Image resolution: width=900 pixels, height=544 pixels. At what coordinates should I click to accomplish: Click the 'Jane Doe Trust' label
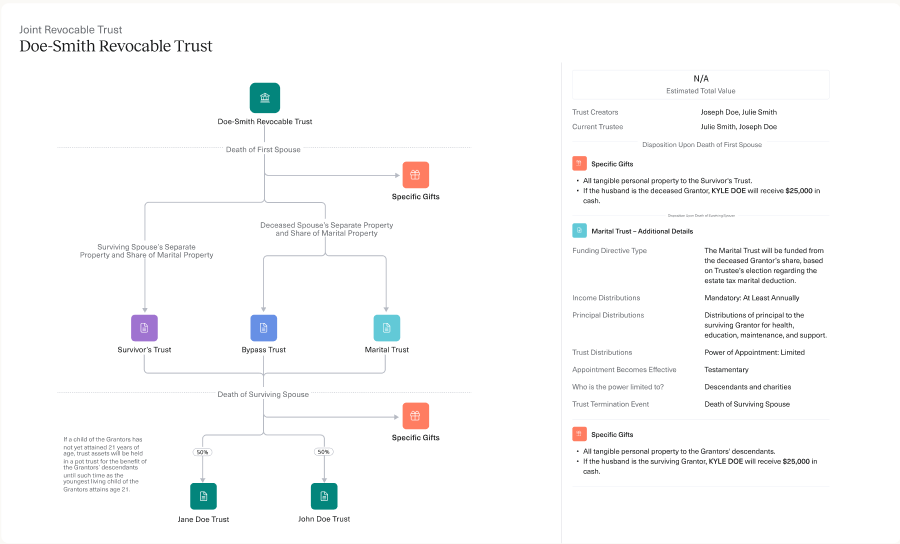[x=203, y=519]
